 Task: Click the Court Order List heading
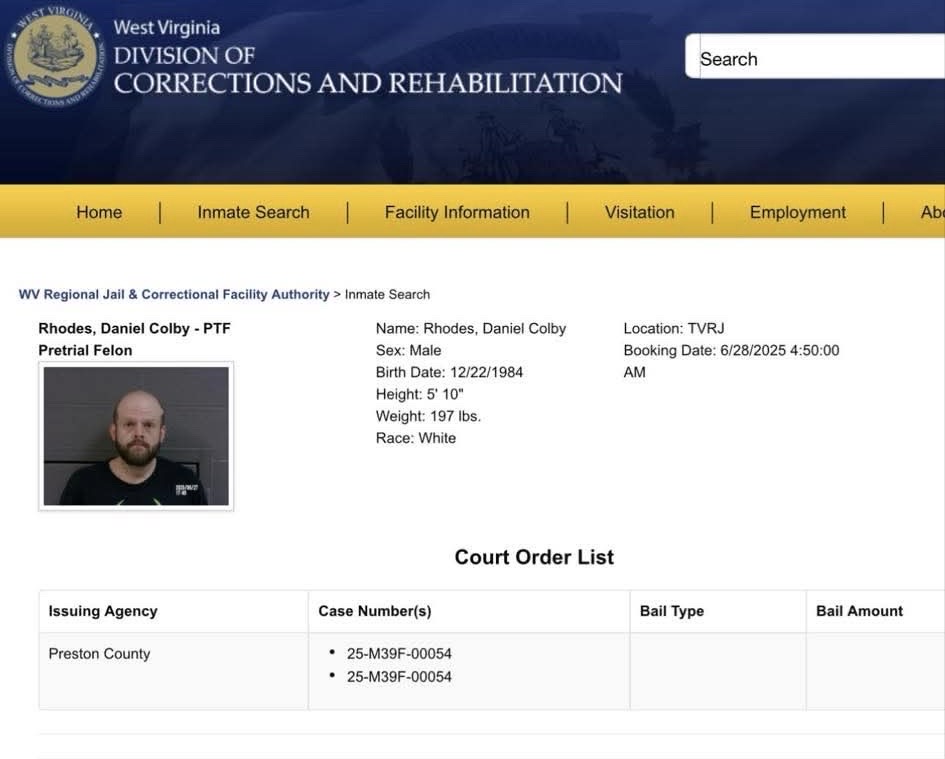click(534, 557)
